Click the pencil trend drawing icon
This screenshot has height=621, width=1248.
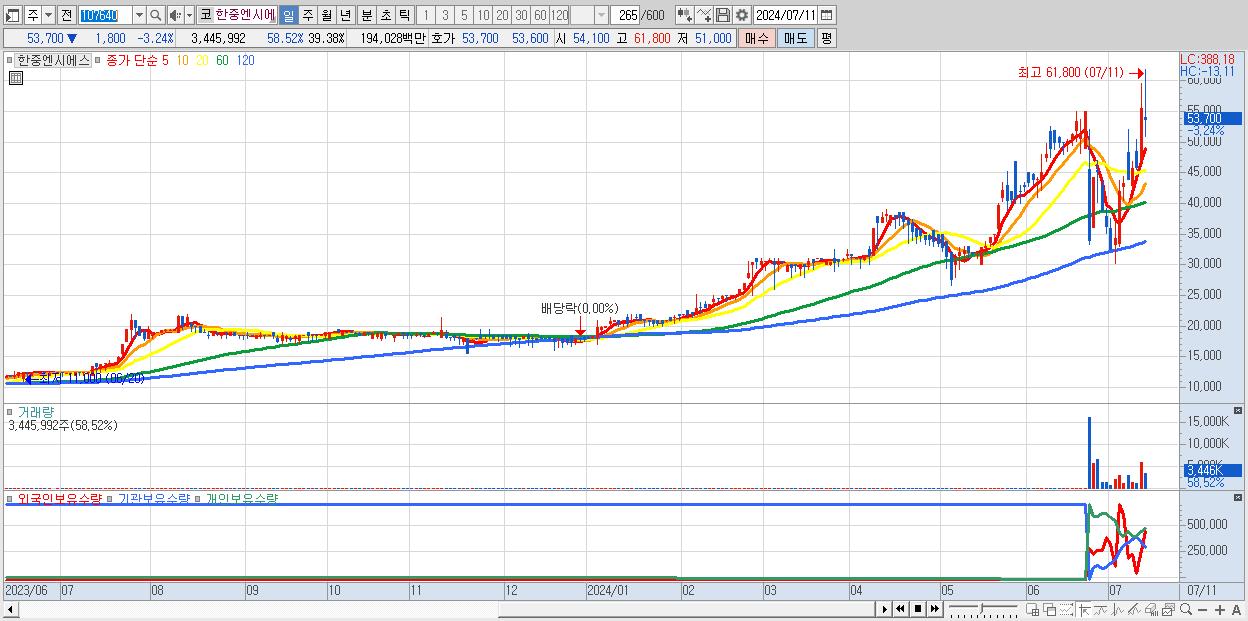(x=1134, y=610)
